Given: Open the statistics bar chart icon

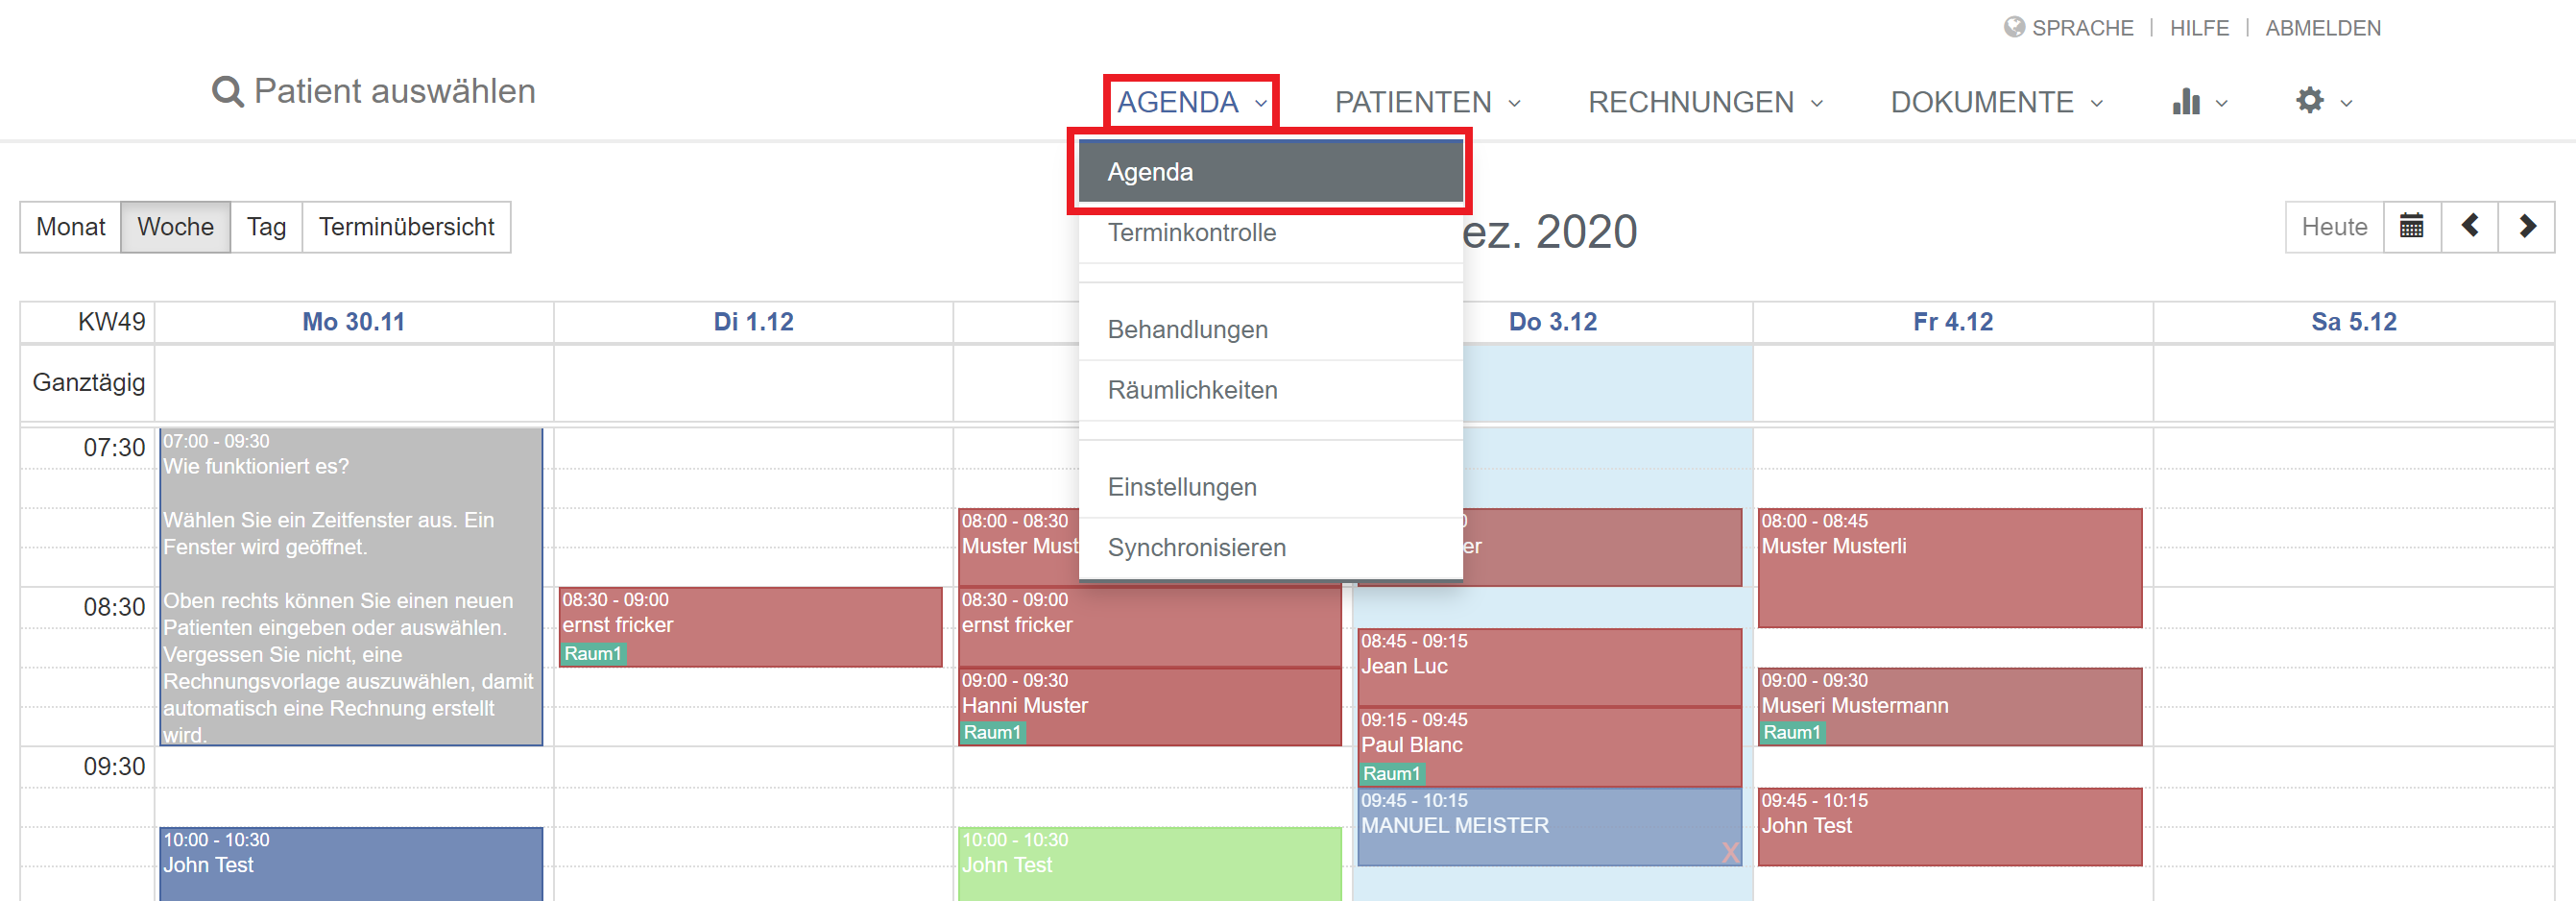Looking at the screenshot, I should (x=2187, y=101).
